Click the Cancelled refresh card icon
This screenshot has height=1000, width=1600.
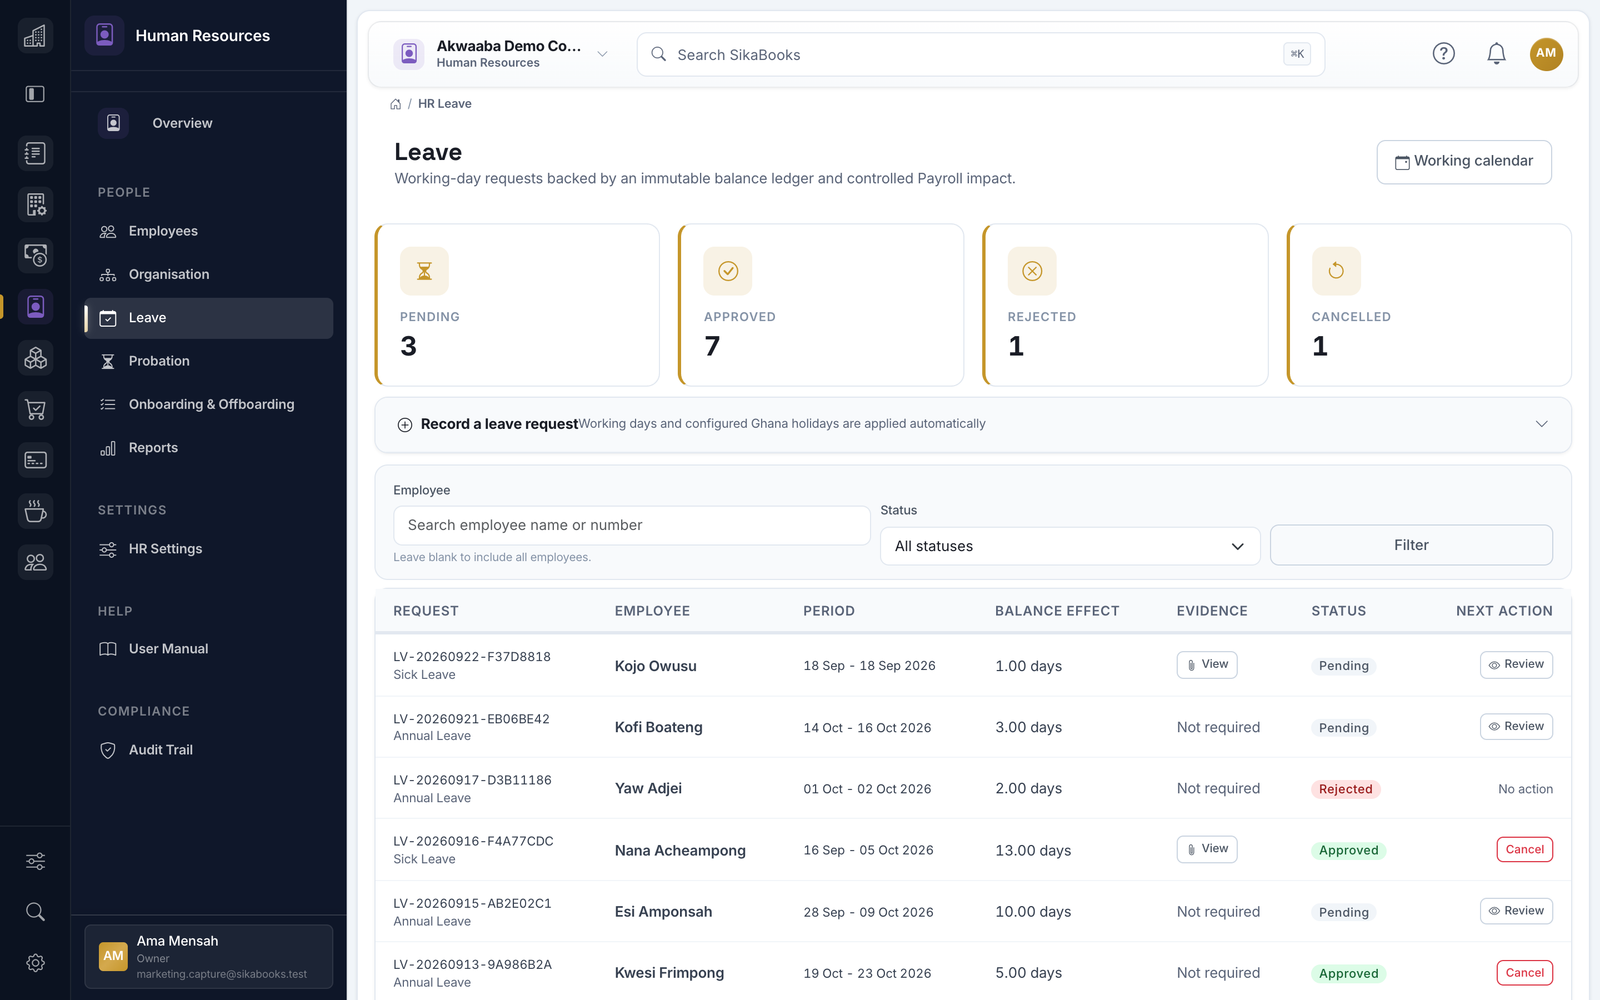coord(1336,271)
